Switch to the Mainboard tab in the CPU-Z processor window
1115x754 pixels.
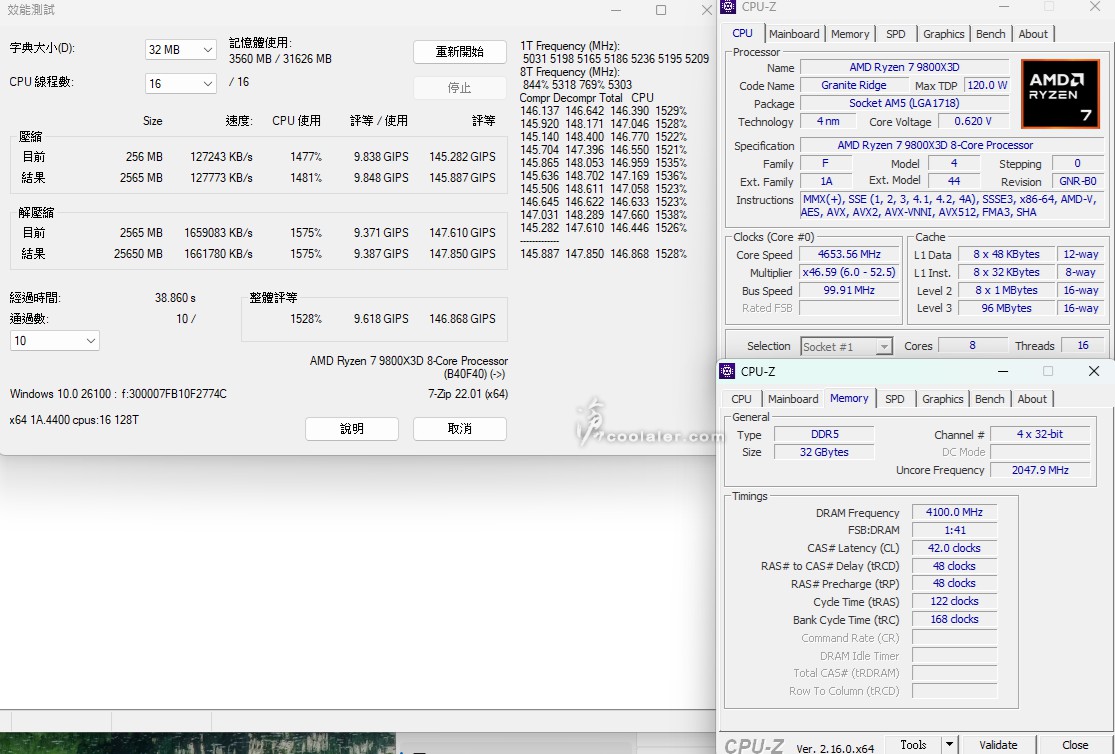794,34
